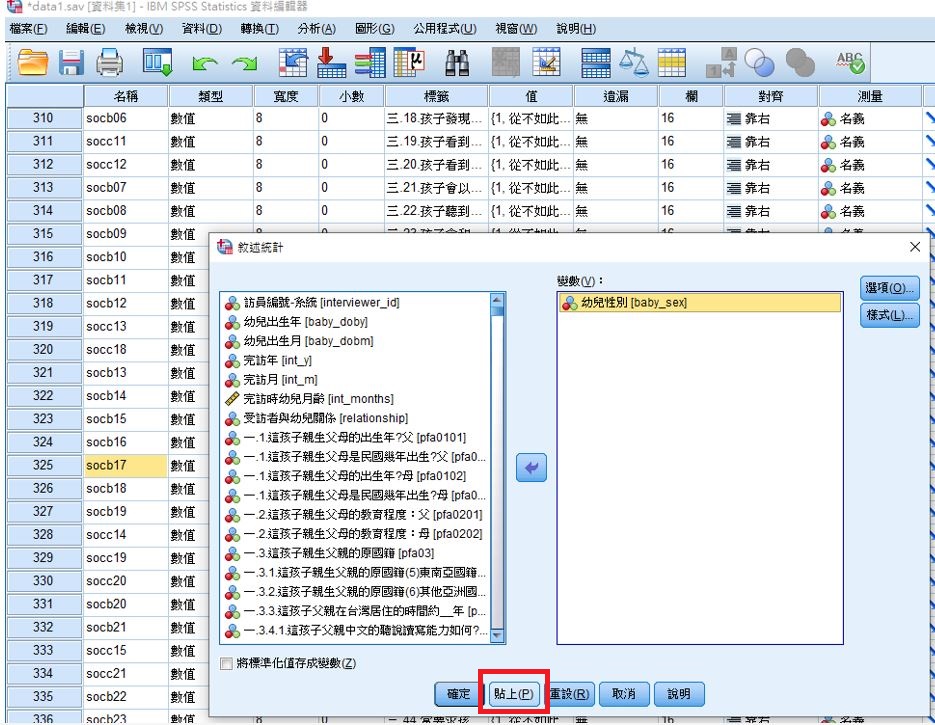935x725 pixels.
Task: Click the Weight Cases scale icon
Action: pos(634,64)
